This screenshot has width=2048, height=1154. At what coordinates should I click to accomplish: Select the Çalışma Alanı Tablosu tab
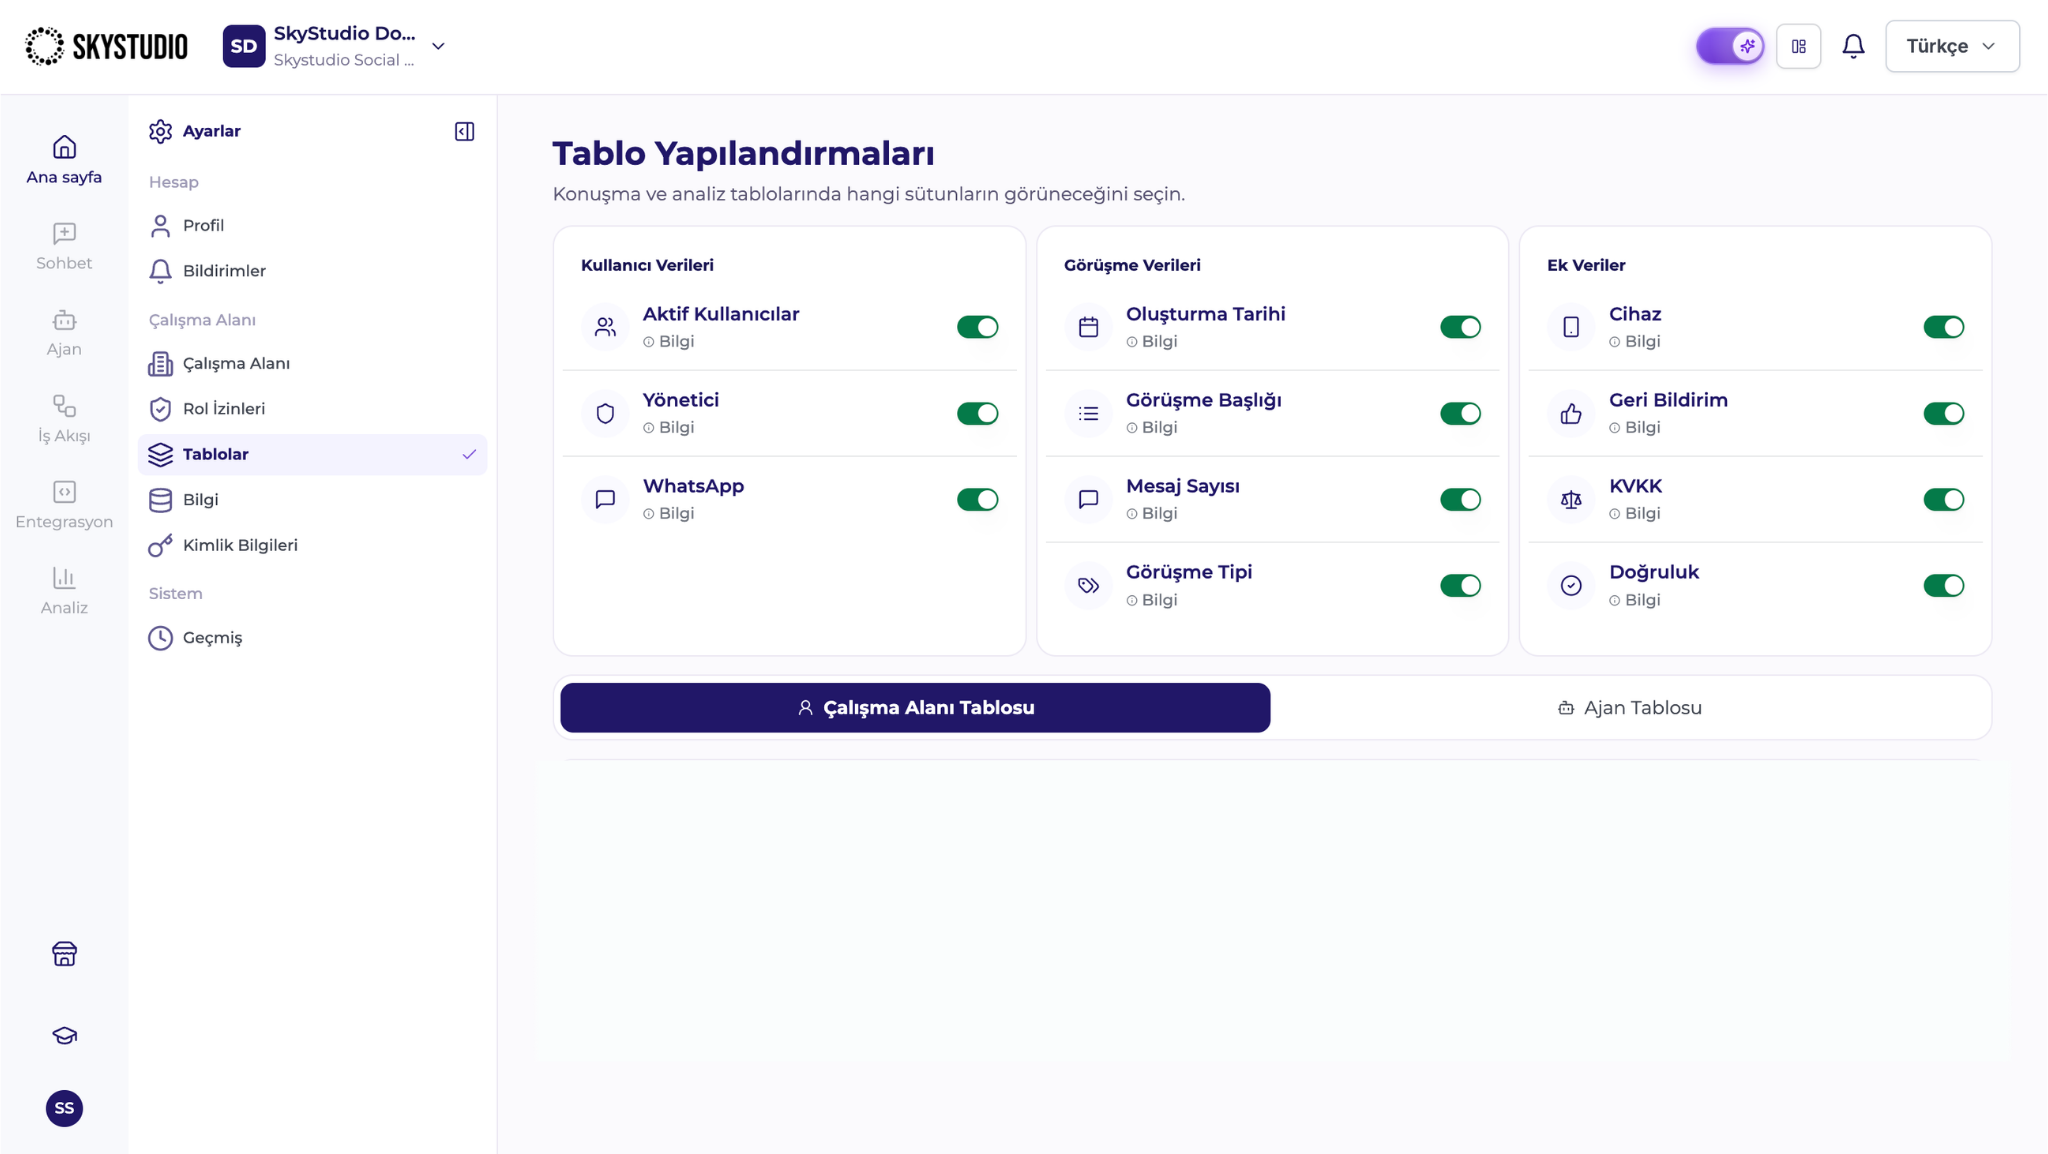(x=915, y=707)
